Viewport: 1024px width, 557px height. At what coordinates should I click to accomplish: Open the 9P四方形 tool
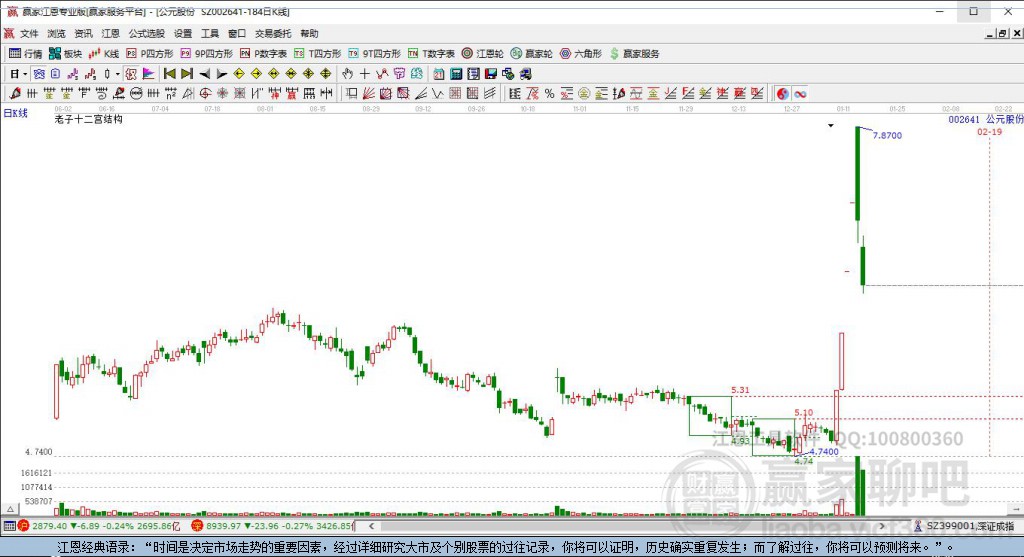tap(206, 54)
